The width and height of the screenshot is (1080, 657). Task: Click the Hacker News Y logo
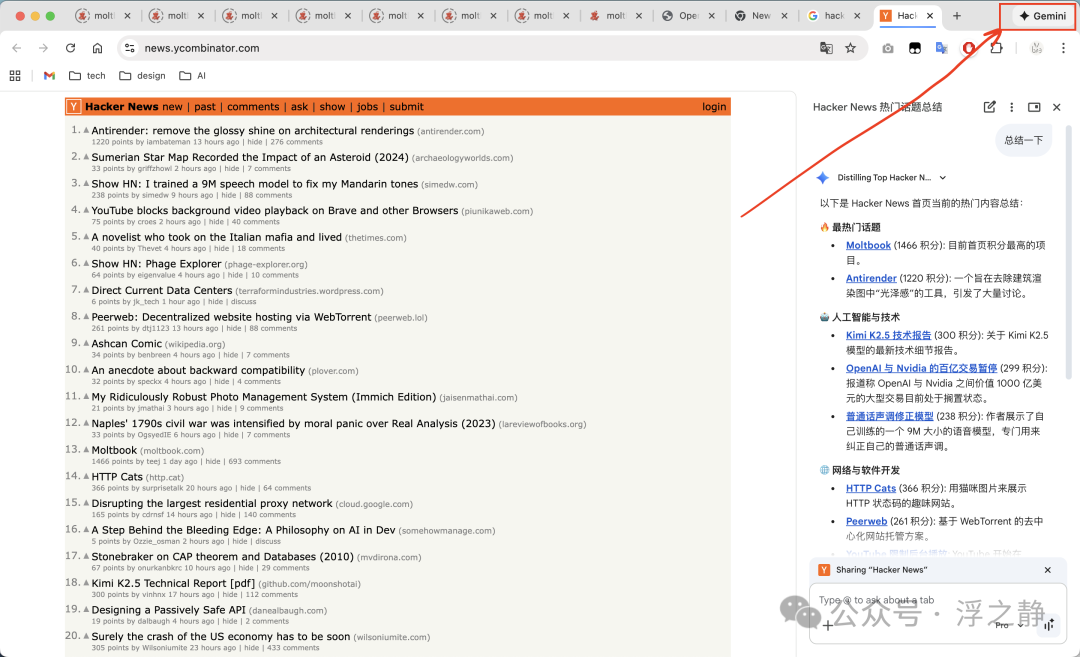pyautogui.click(x=74, y=107)
